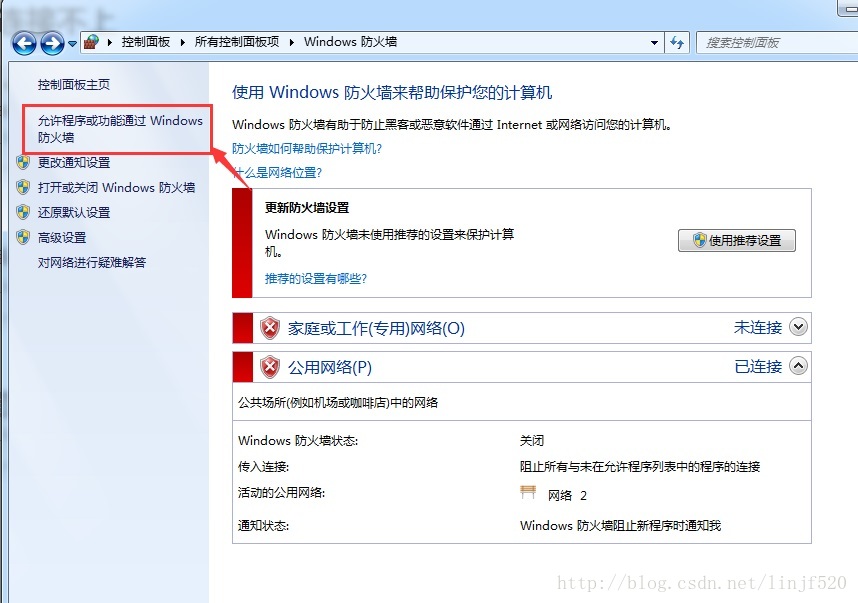858x603 pixels.
Task: Click 传入连接: label
Action: 263,466
